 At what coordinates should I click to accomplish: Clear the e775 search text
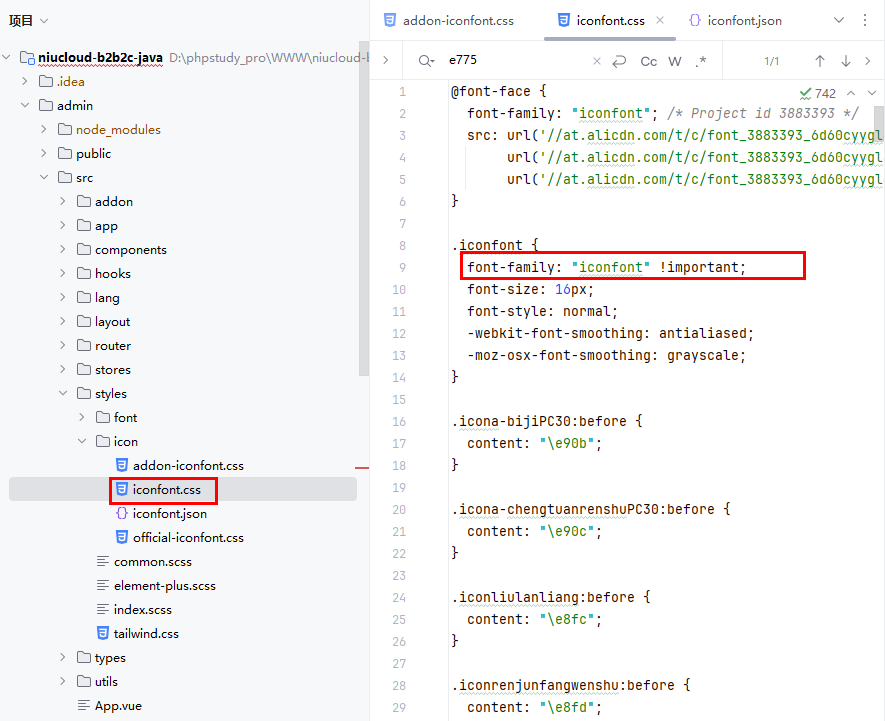tap(597, 61)
